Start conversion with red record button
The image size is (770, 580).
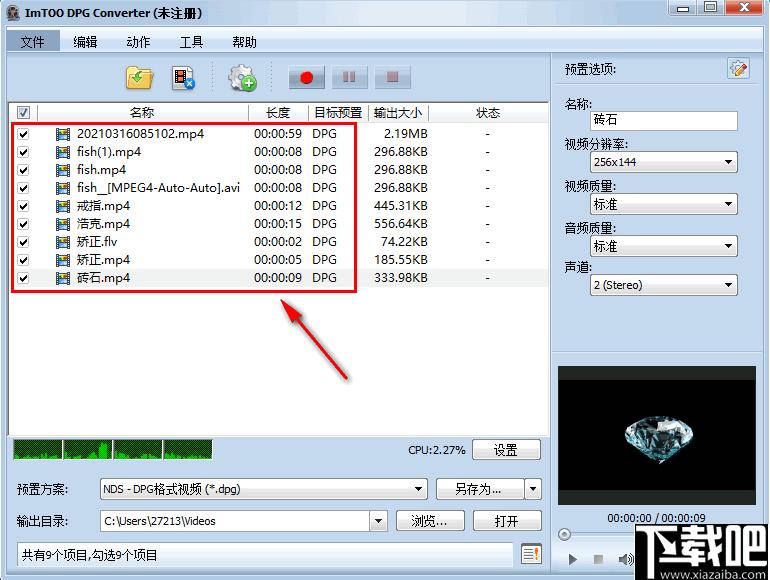tap(306, 78)
